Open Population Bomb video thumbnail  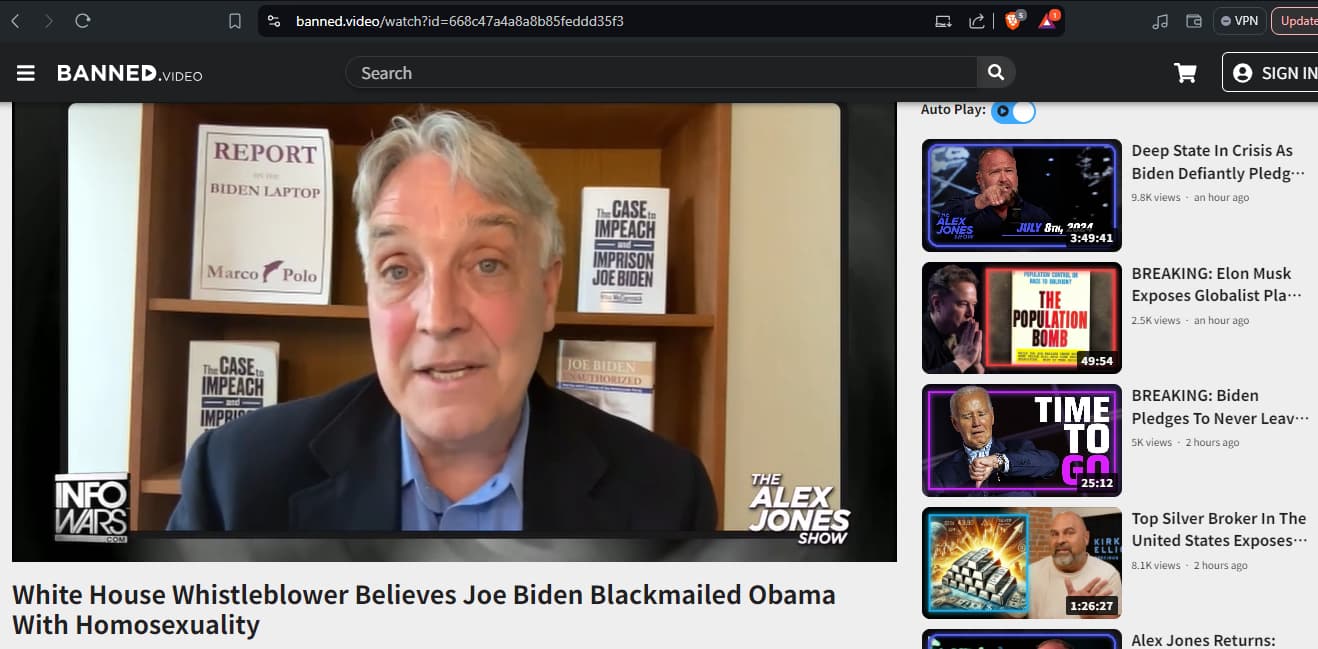click(1022, 318)
